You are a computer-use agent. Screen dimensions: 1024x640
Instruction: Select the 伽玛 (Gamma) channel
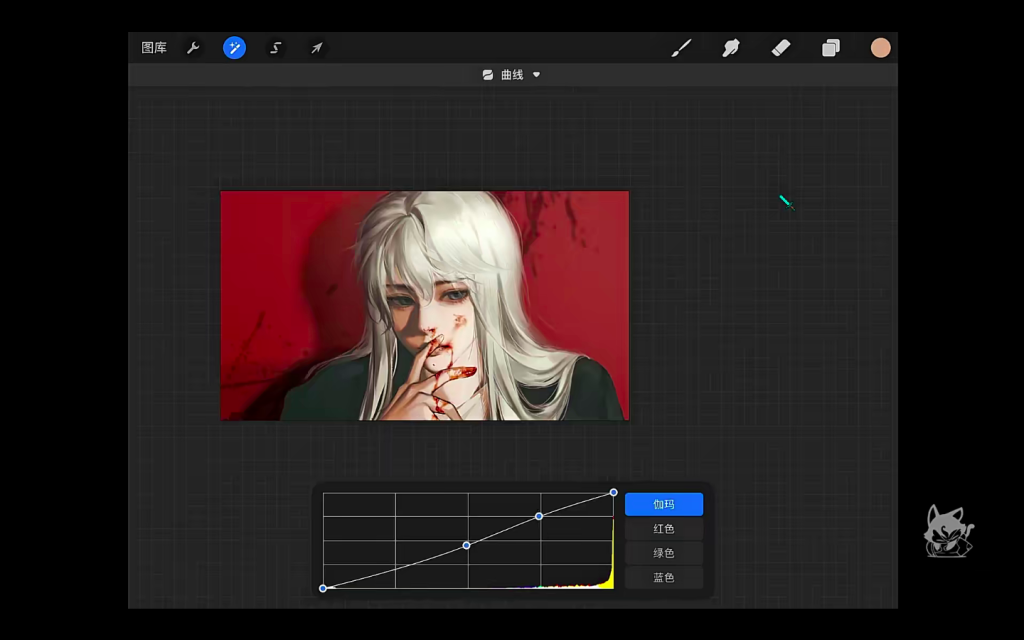664,505
